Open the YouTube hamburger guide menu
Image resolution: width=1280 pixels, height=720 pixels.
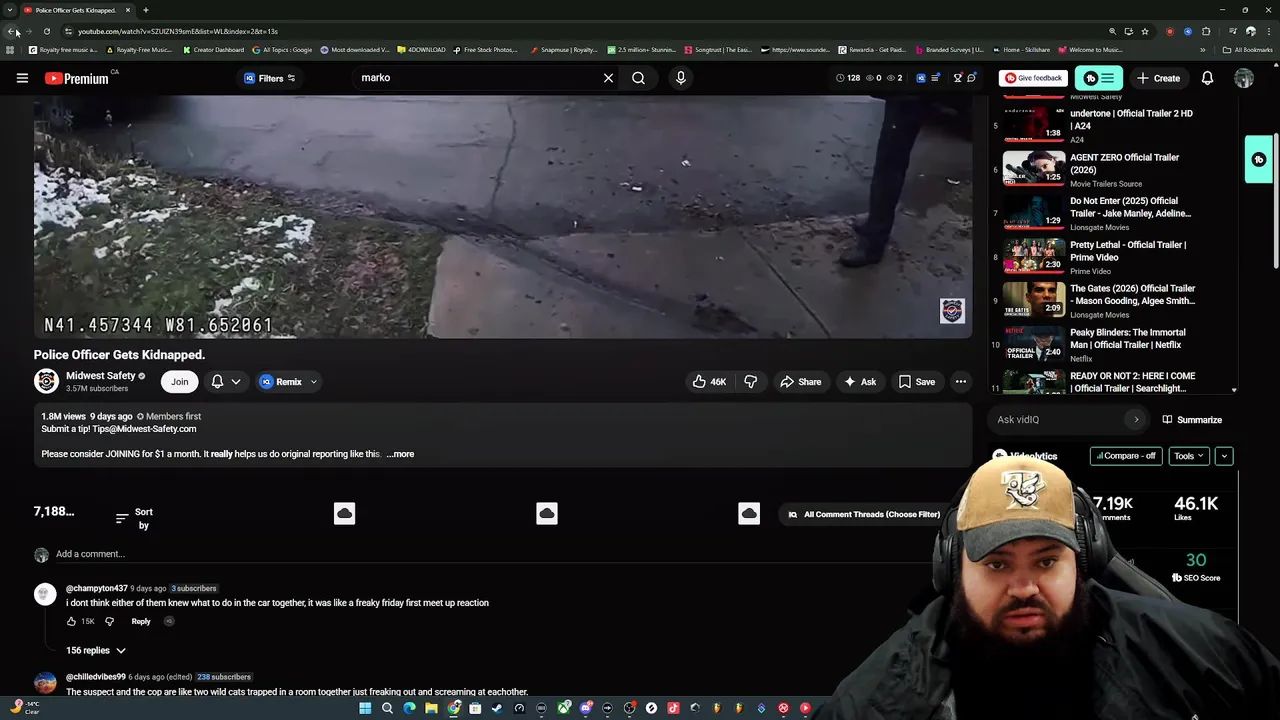click(22, 78)
